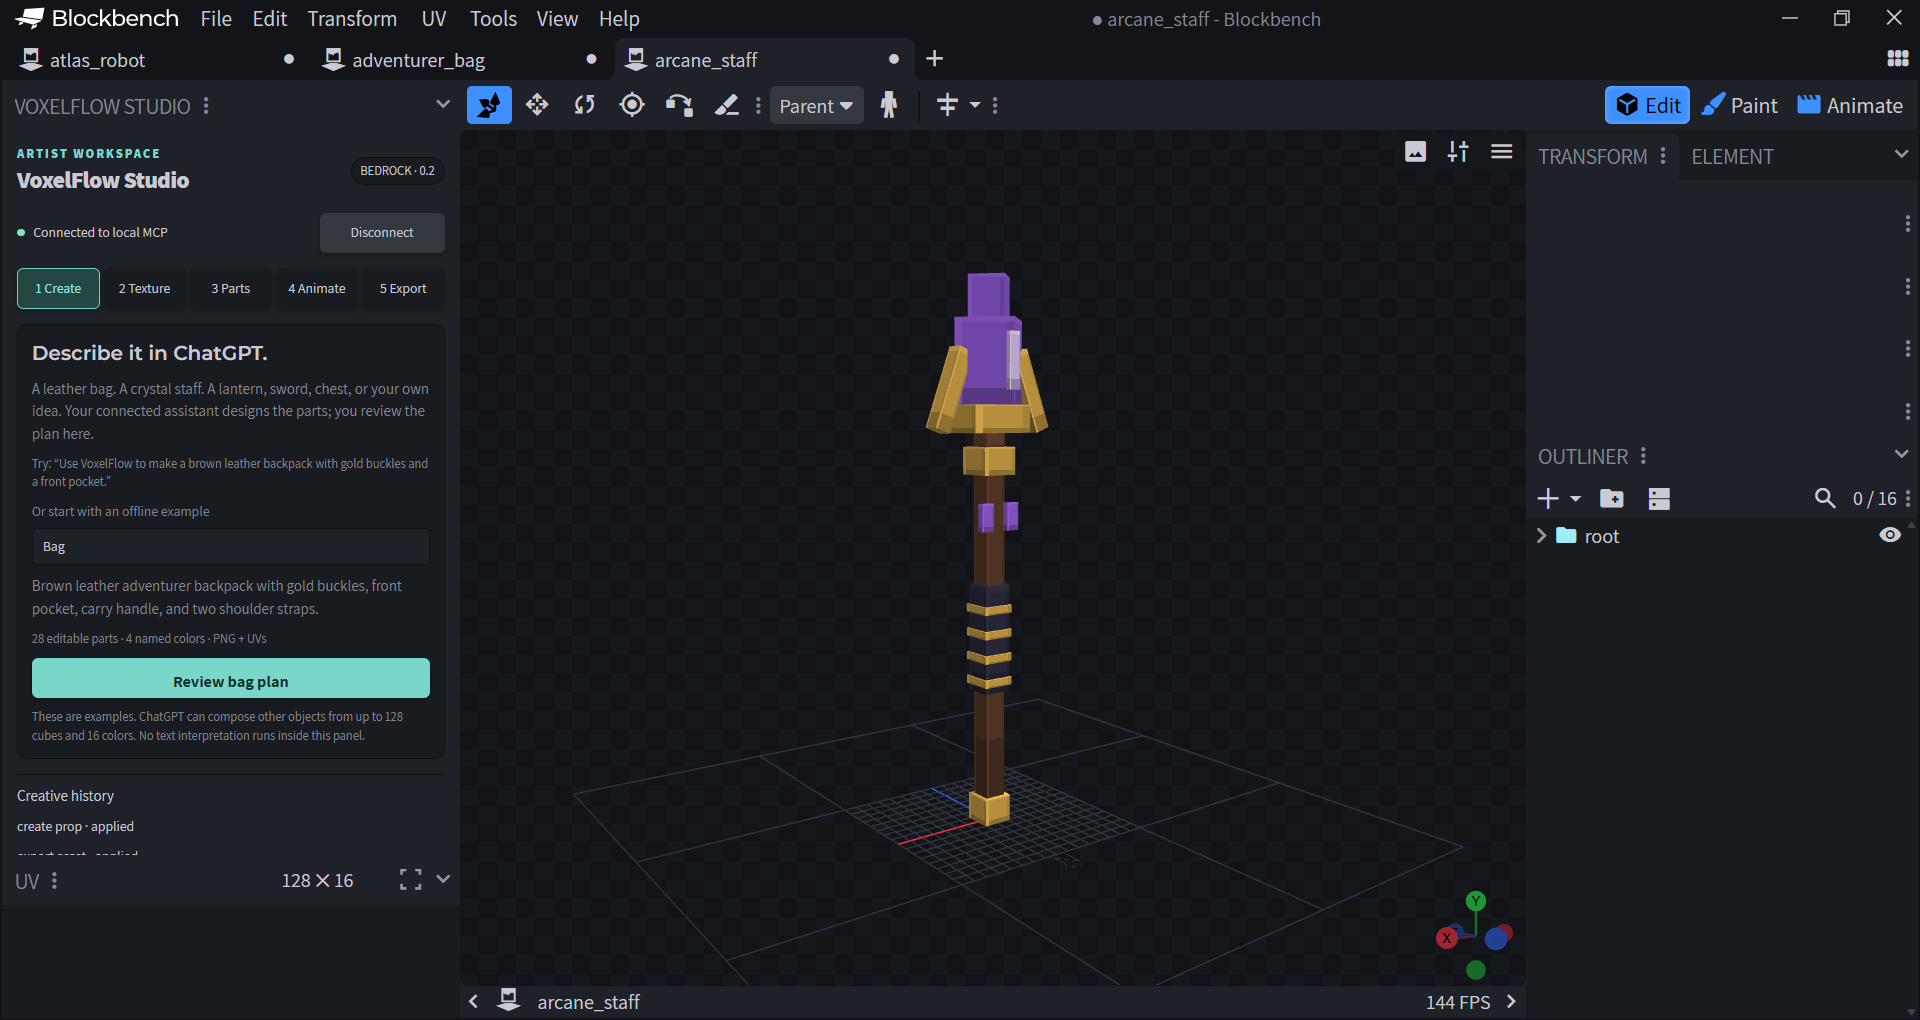Click the player model figure icon

(889, 105)
